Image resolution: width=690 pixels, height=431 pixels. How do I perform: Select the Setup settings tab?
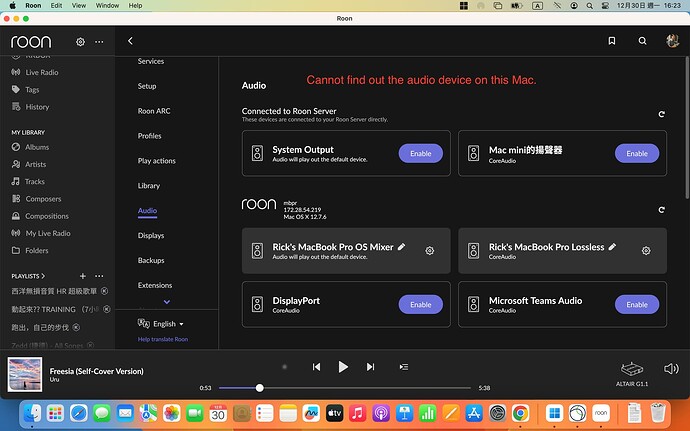pyautogui.click(x=147, y=86)
